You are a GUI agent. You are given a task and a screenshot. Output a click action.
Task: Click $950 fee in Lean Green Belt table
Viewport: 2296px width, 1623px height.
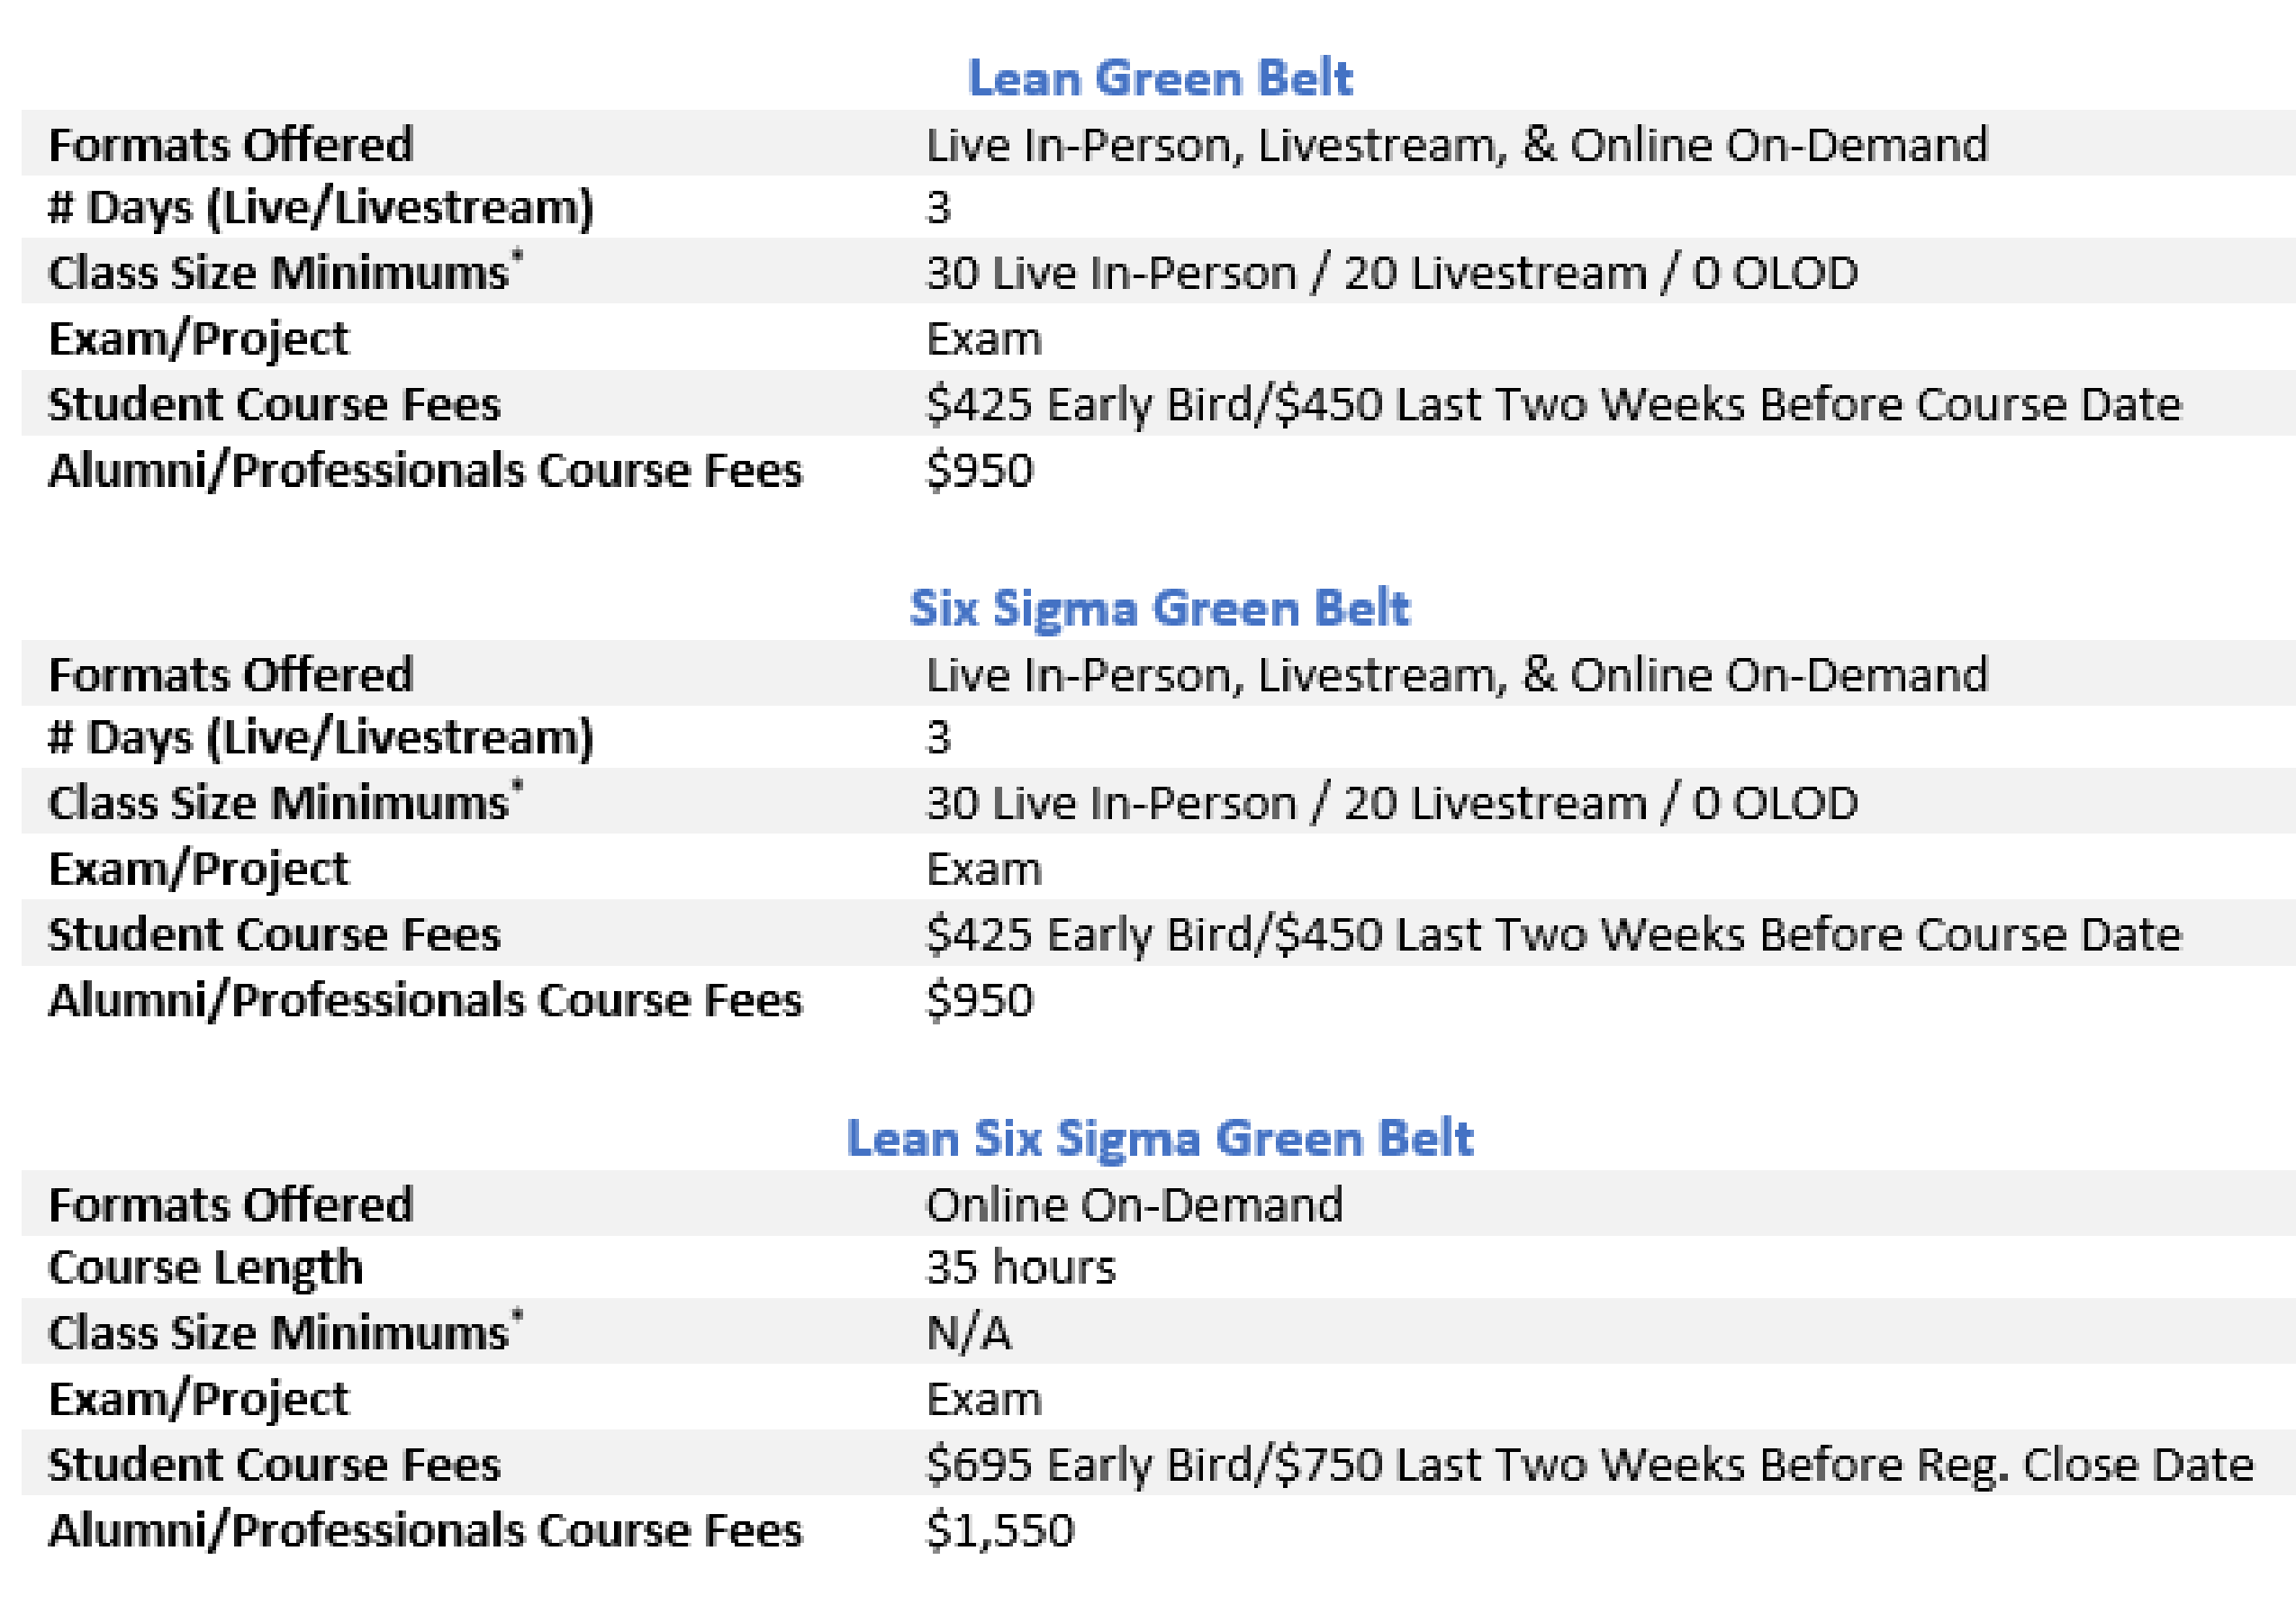click(x=980, y=470)
